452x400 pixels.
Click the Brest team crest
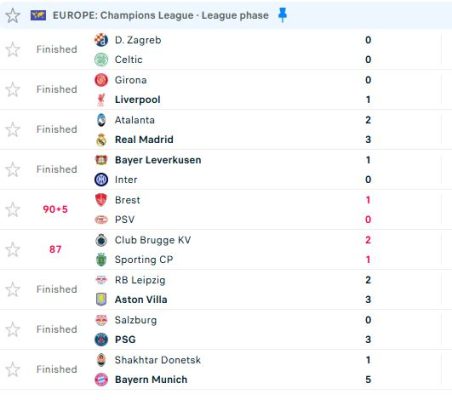click(x=101, y=200)
